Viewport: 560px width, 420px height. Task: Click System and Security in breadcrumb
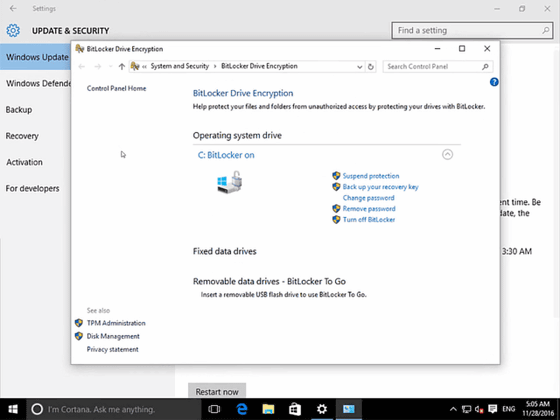180,66
